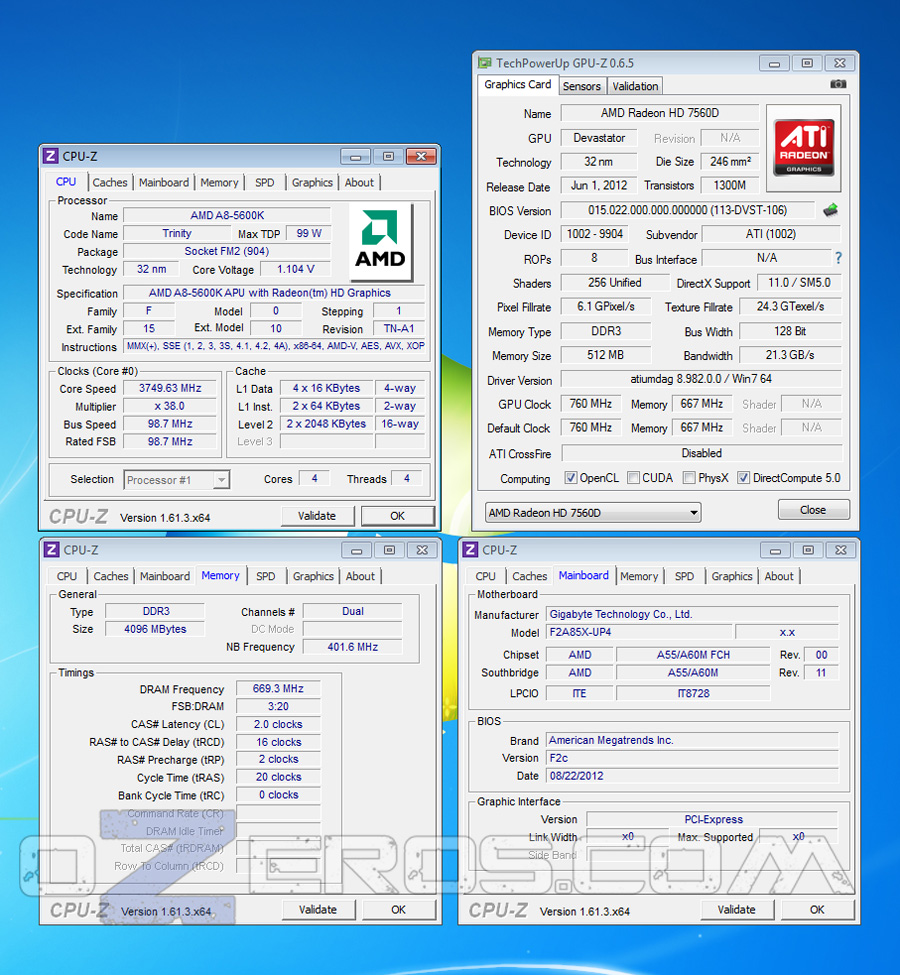The height and width of the screenshot is (975, 900).
Task: Click the GPU-Z title bar app icon
Action: pos(485,63)
